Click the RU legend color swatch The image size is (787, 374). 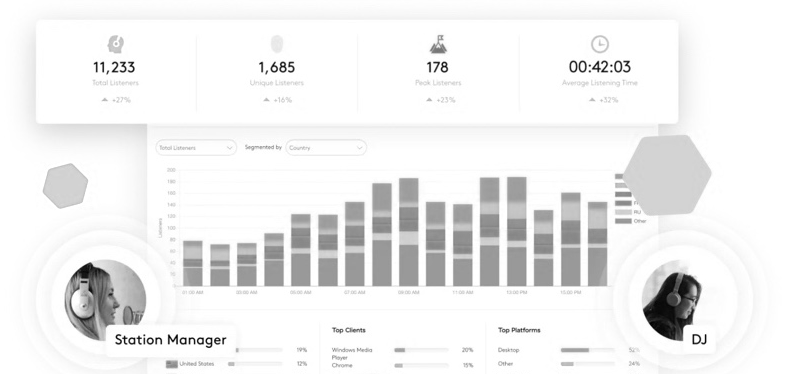623,212
